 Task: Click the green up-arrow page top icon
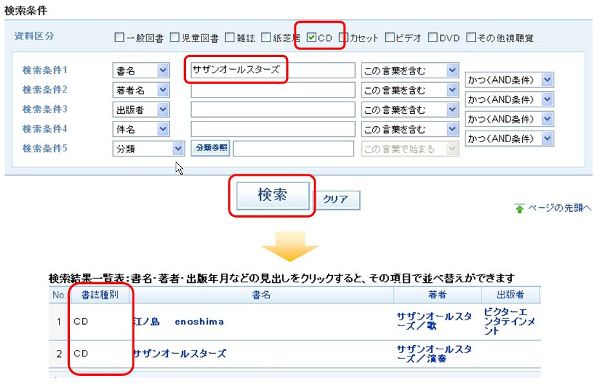click(x=519, y=208)
